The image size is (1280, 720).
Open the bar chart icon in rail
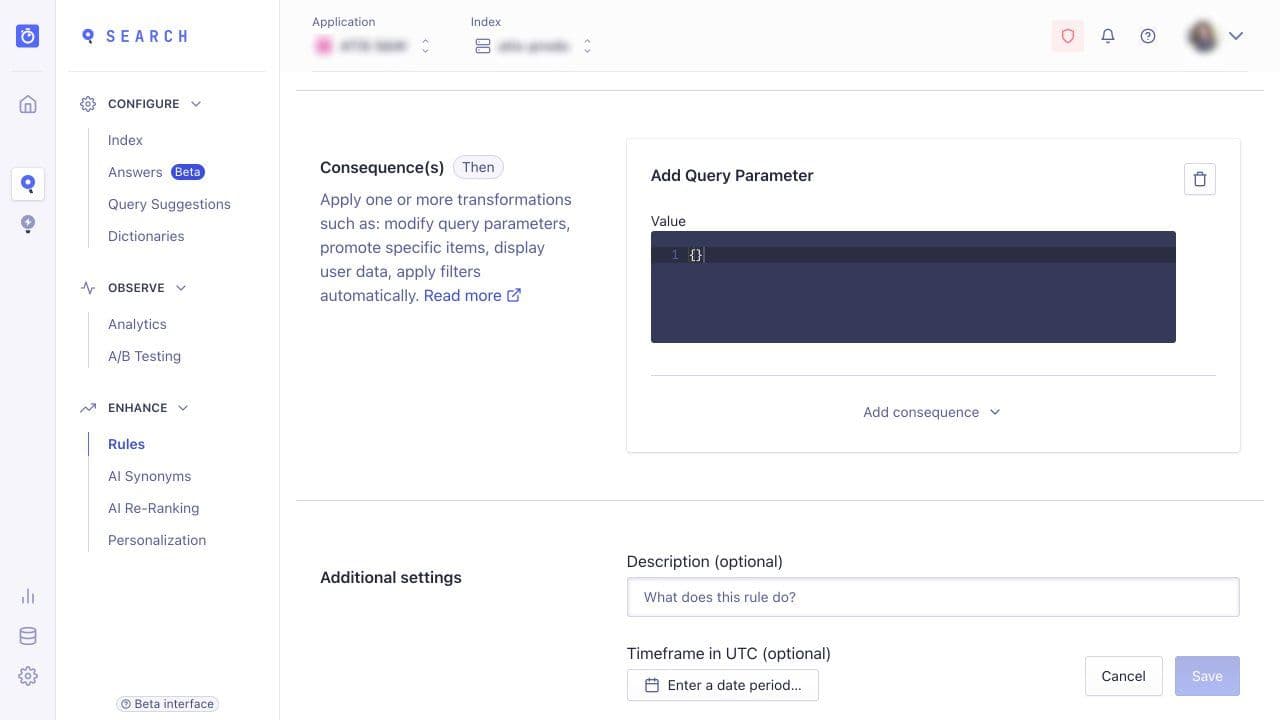[x=28, y=596]
